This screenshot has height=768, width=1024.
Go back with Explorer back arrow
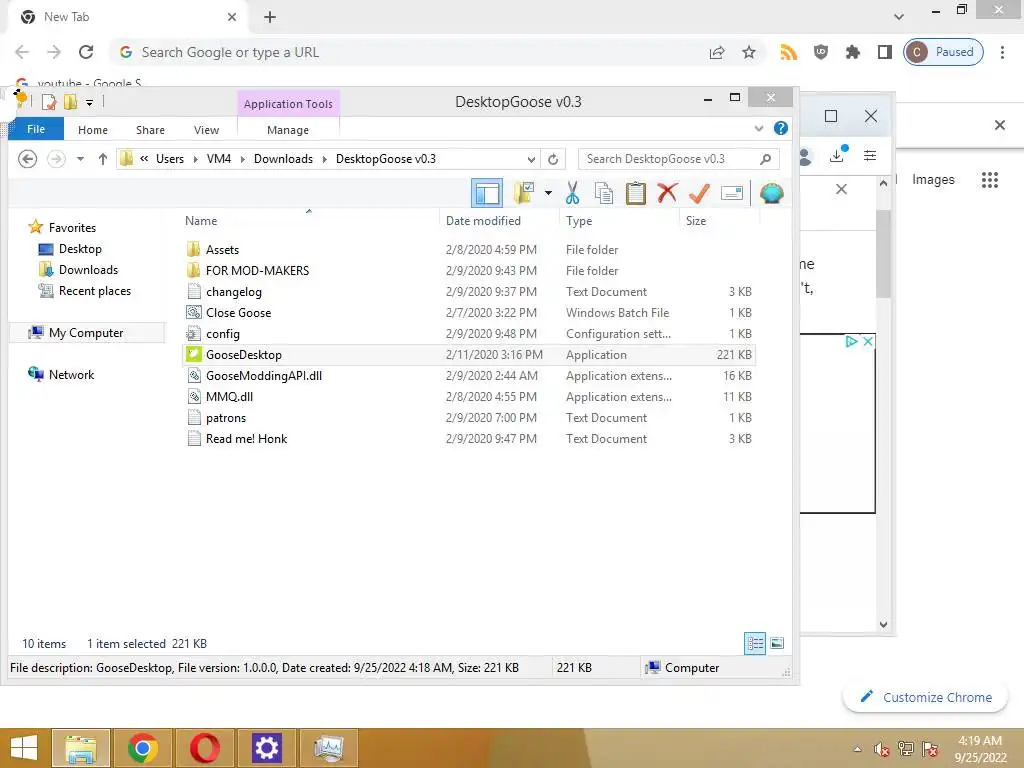pyautogui.click(x=27, y=159)
